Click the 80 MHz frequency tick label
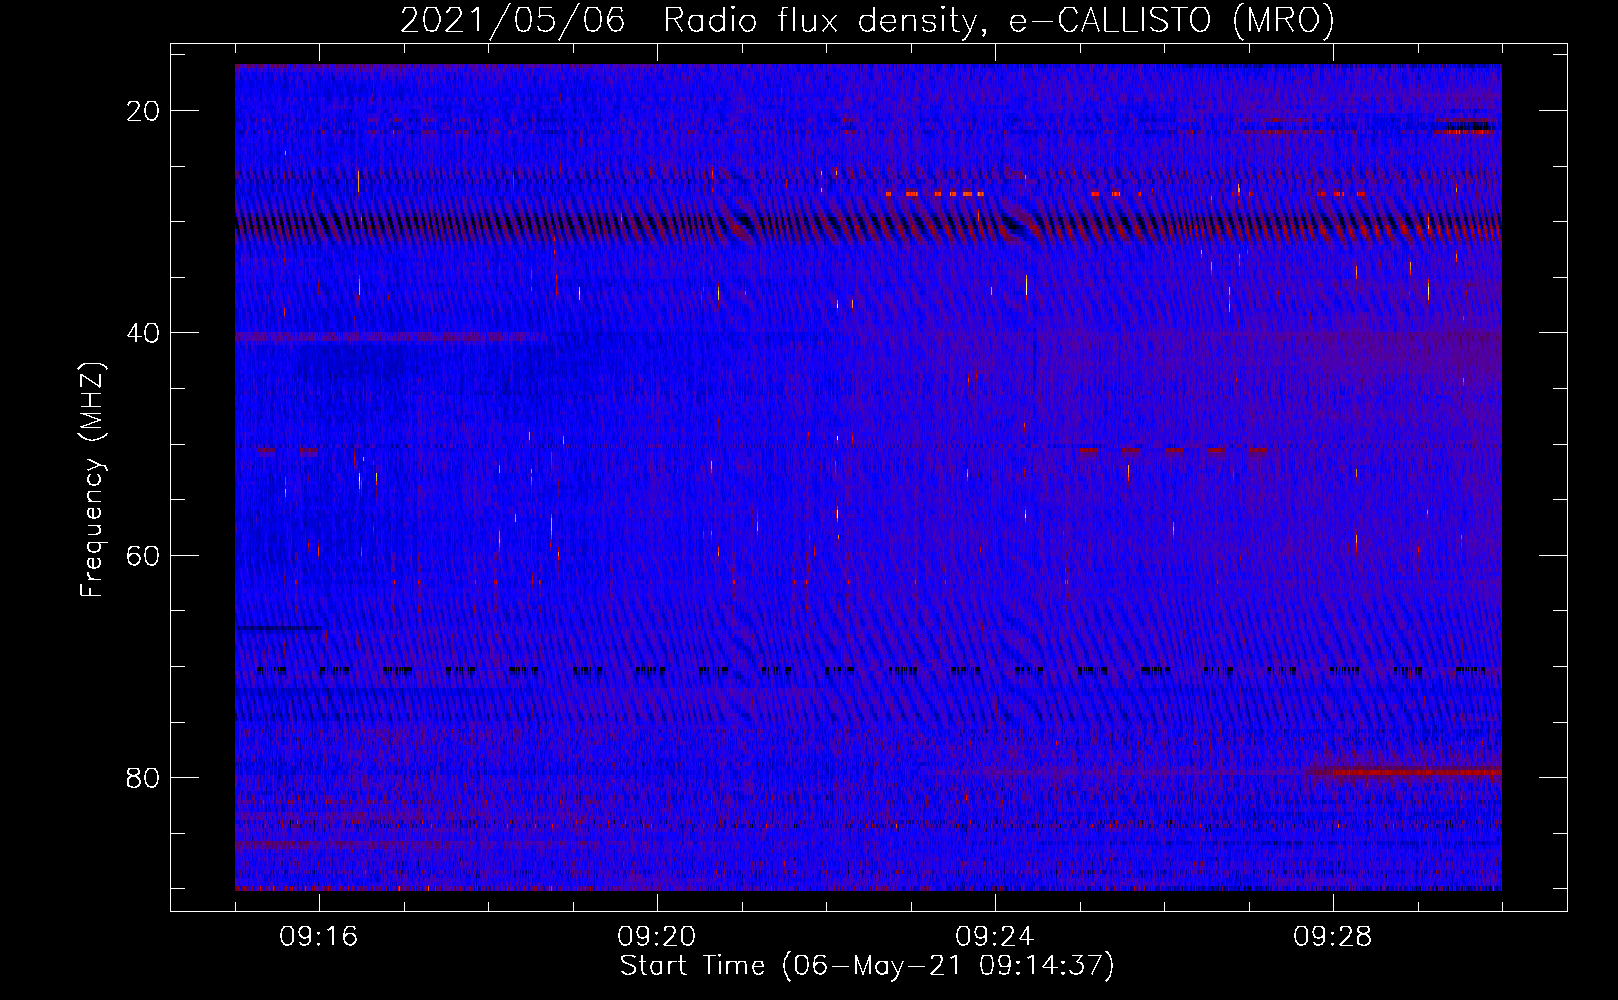 [144, 777]
